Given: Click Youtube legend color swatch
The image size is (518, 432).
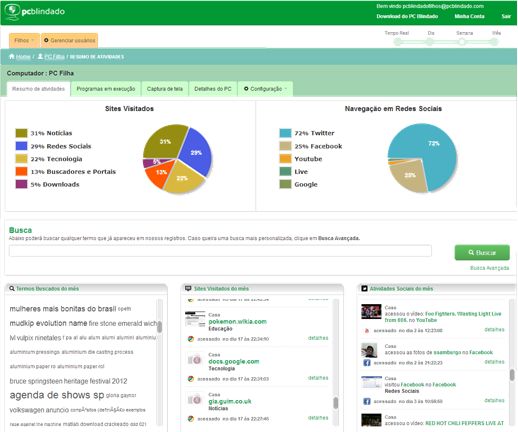Looking at the screenshot, I should [x=285, y=159].
